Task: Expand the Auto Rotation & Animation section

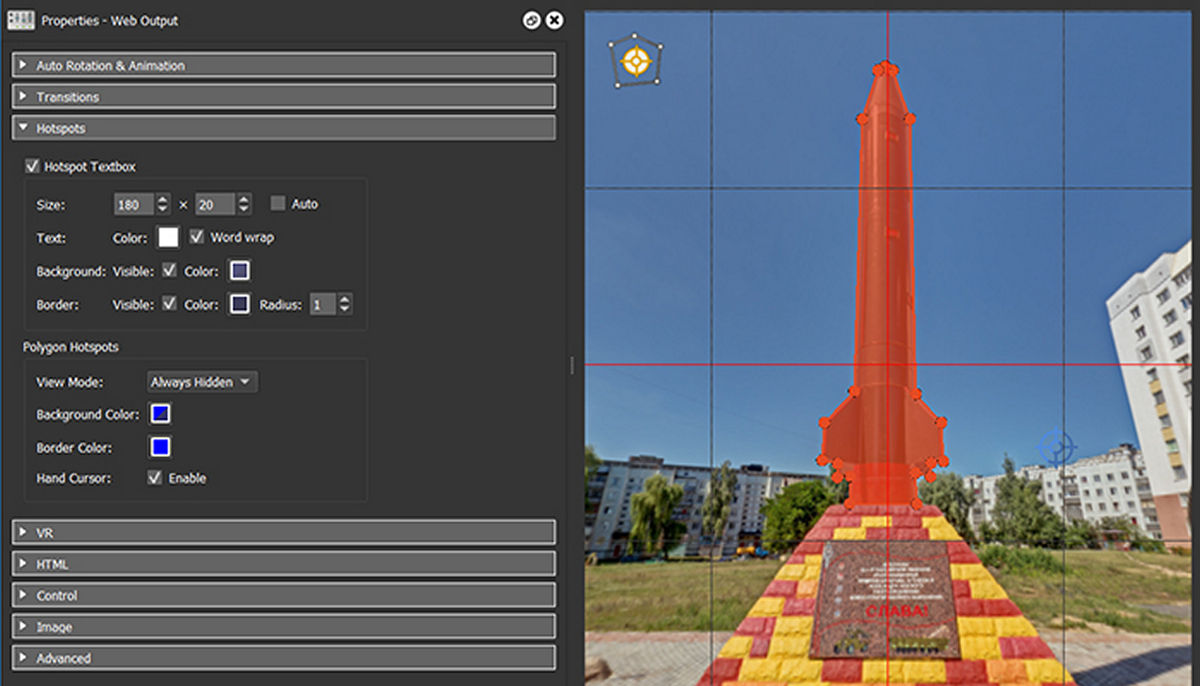Action: point(284,66)
